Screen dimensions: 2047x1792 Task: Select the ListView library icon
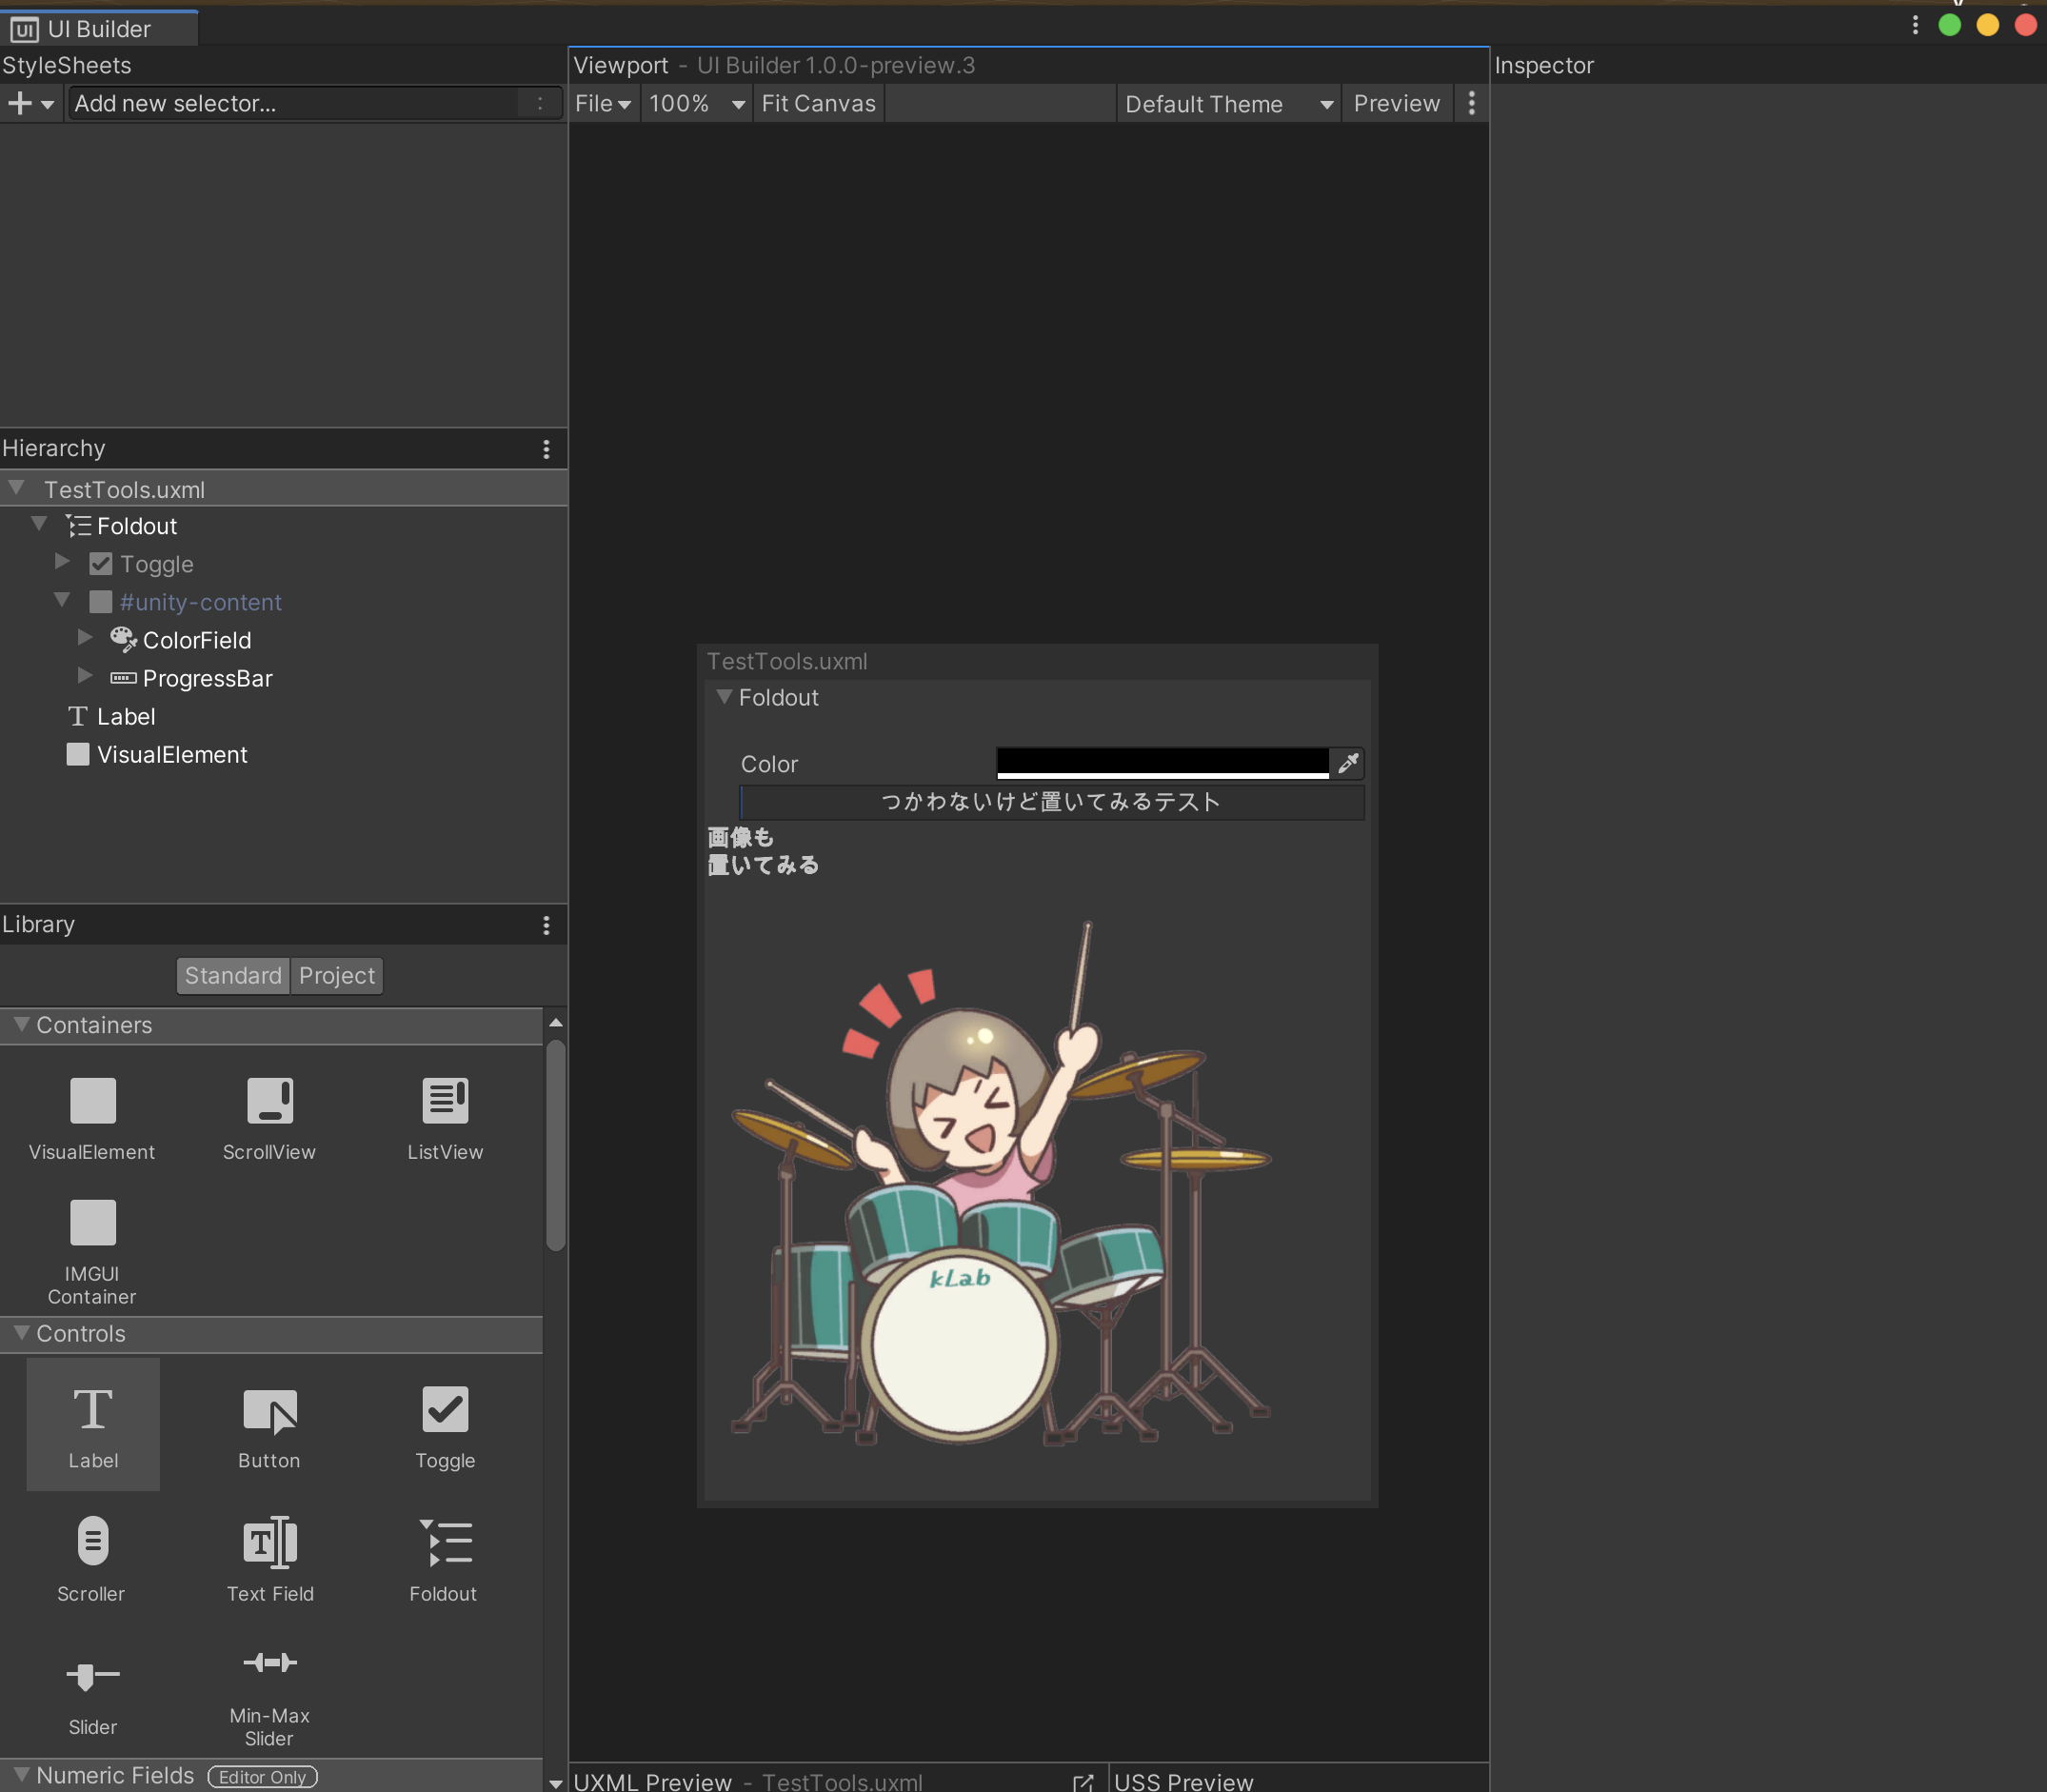(x=445, y=1101)
